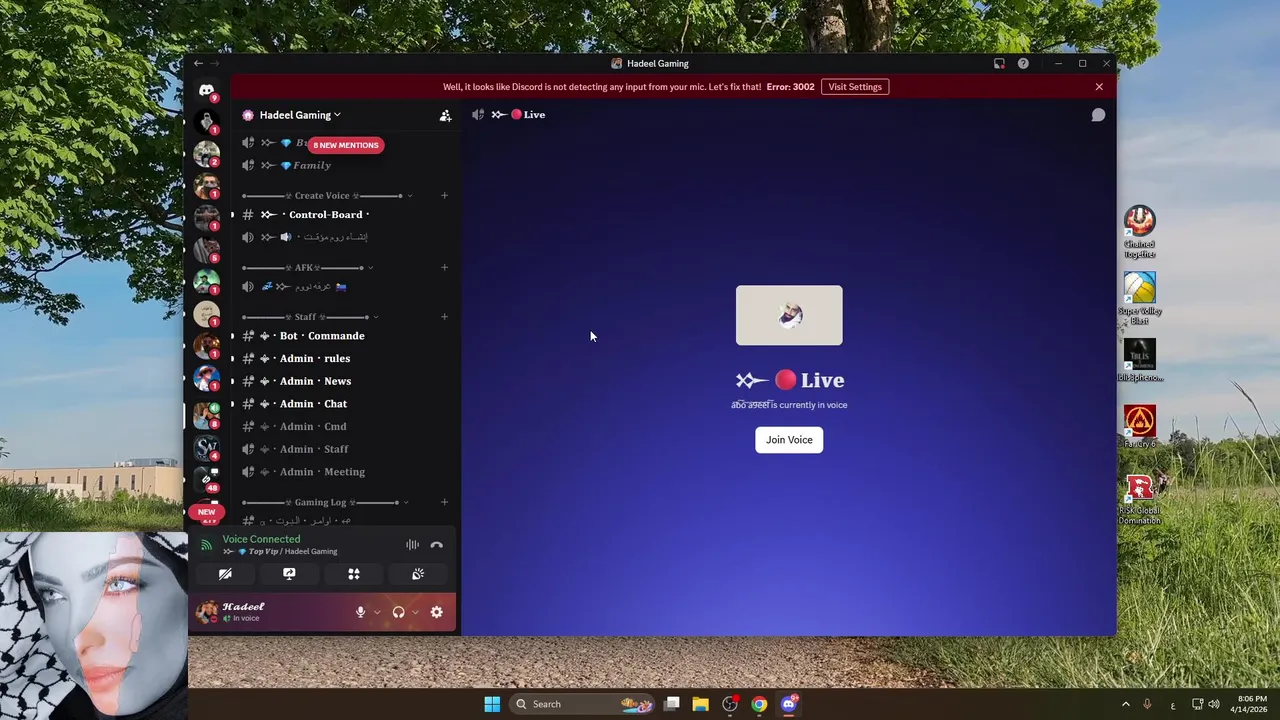The image size is (1280, 720).
Task: Click taskbar Search box
Action: click(581, 704)
